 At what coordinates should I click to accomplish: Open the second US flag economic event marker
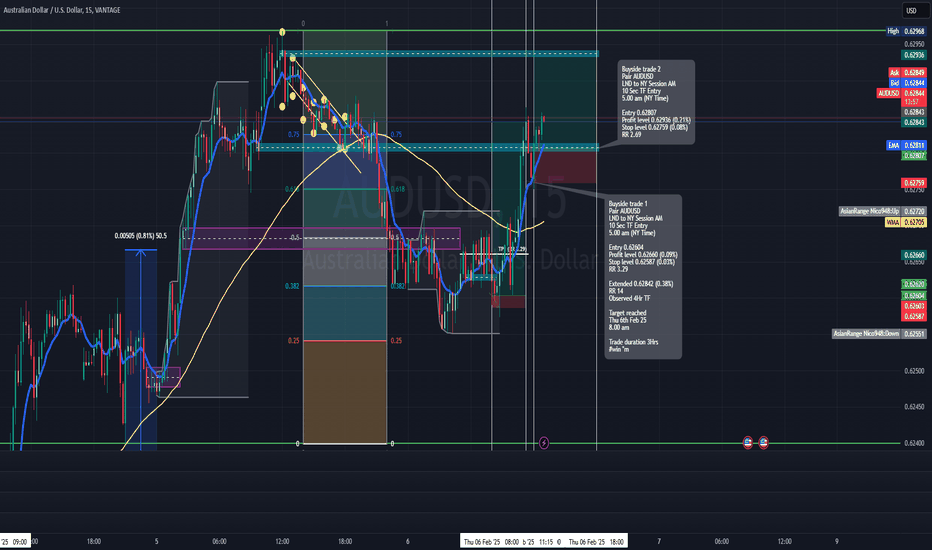pyautogui.click(x=763, y=442)
